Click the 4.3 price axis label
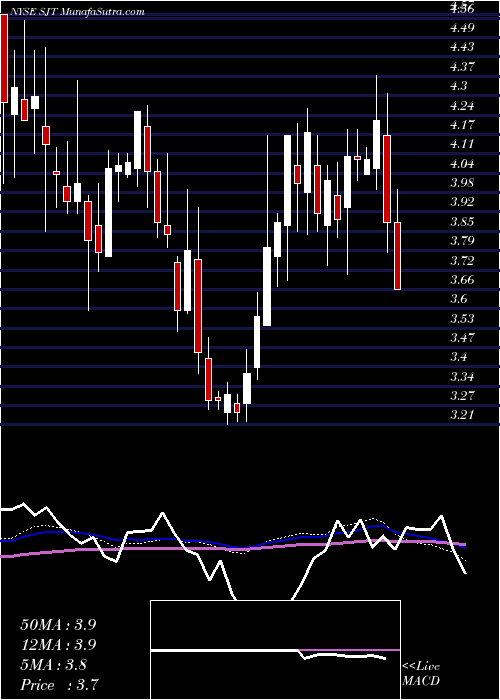The width and height of the screenshot is (500, 700). pyautogui.click(x=459, y=86)
